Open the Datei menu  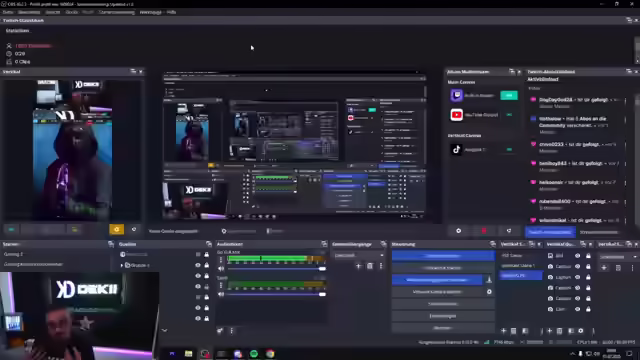click(8, 12)
